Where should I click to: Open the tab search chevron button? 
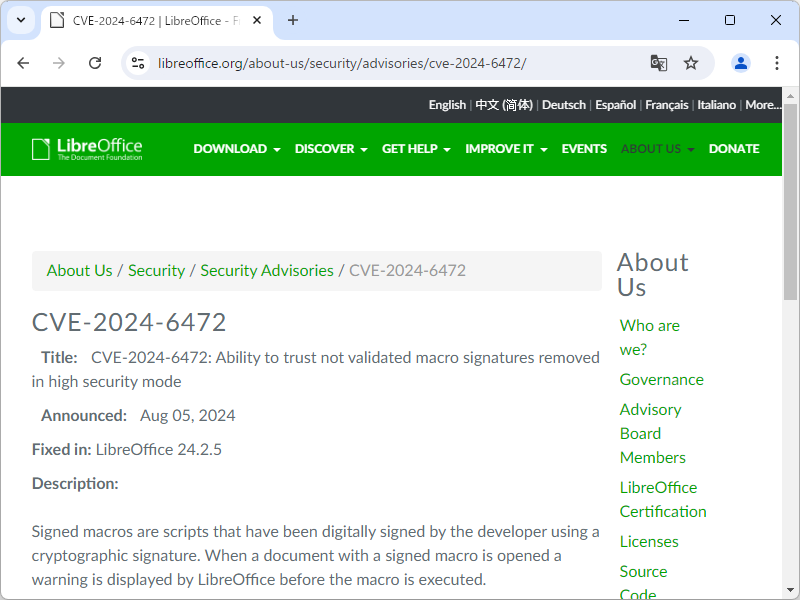[21, 20]
